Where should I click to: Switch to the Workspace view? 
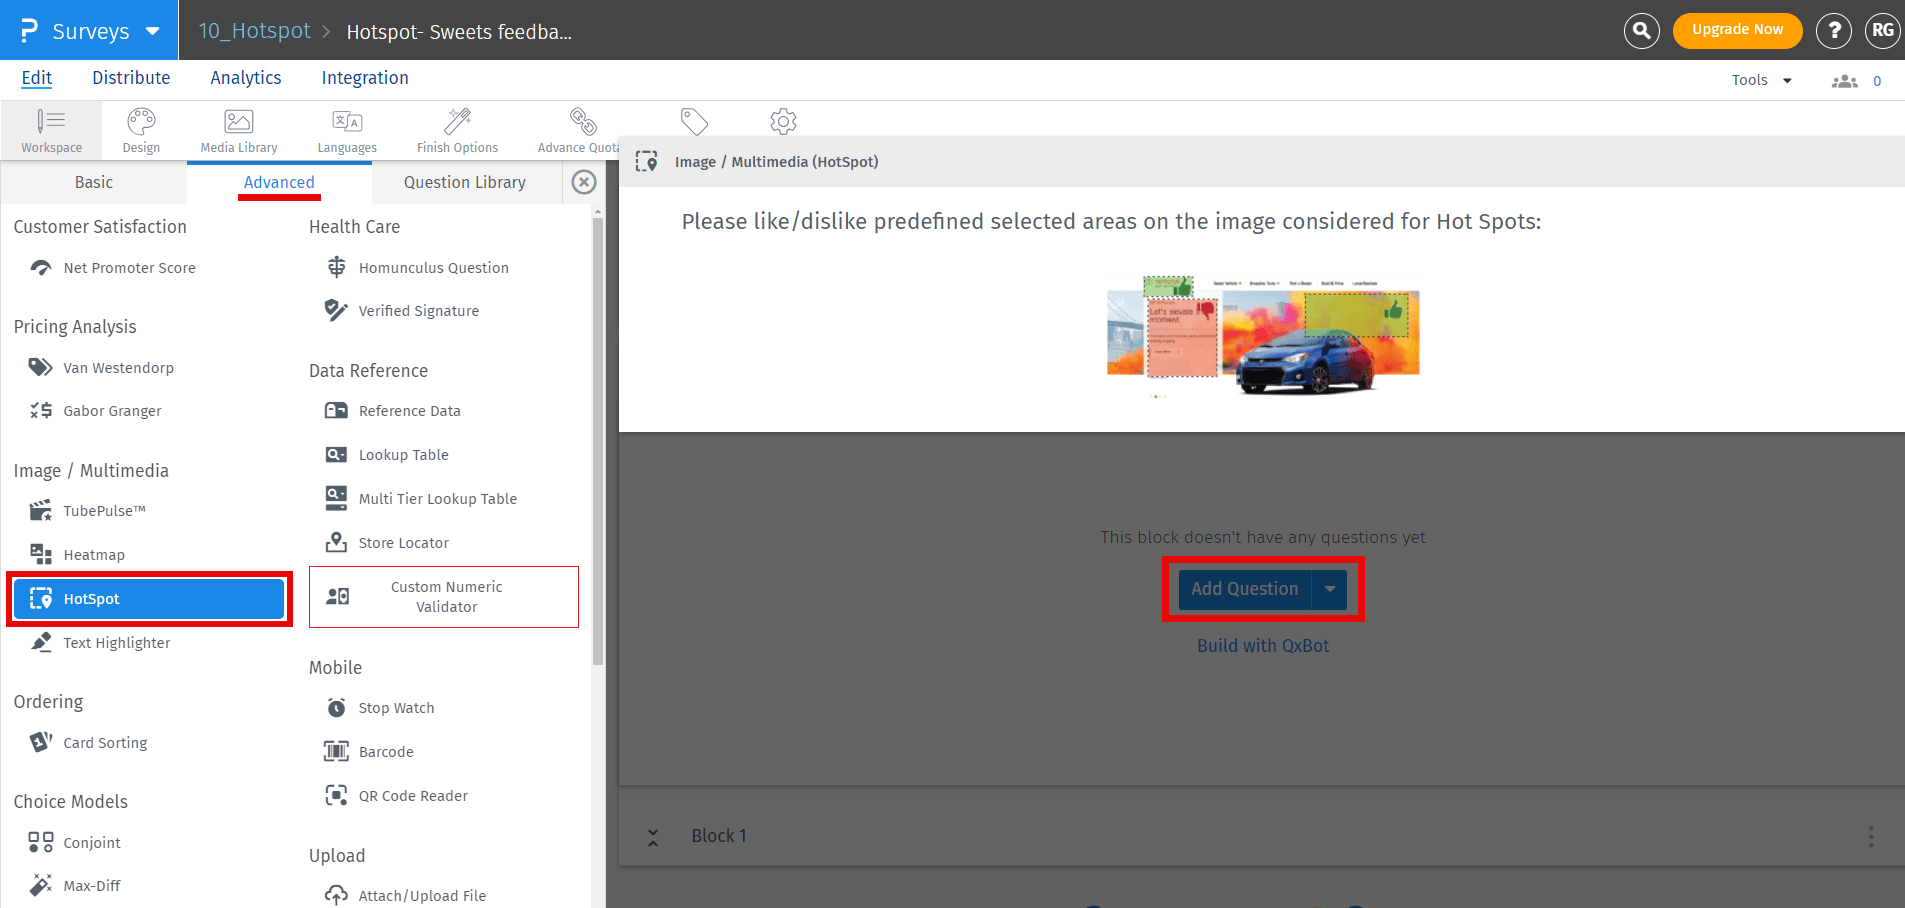(x=51, y=129)
